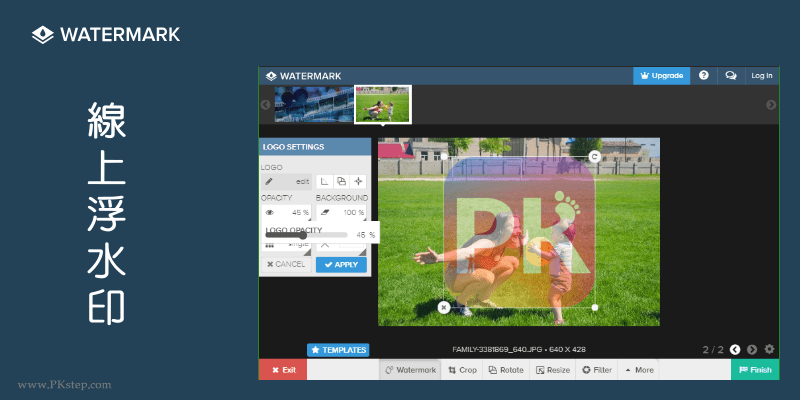
Task: Open the background 100 % setting
Action: pyautogui.click(x=341, y=212)
